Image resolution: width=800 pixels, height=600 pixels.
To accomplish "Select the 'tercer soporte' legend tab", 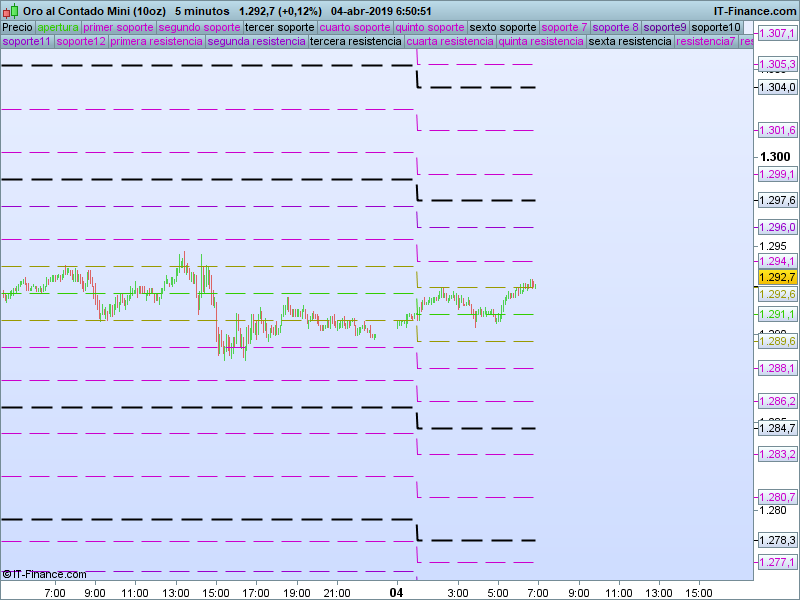I will [279, 27].
